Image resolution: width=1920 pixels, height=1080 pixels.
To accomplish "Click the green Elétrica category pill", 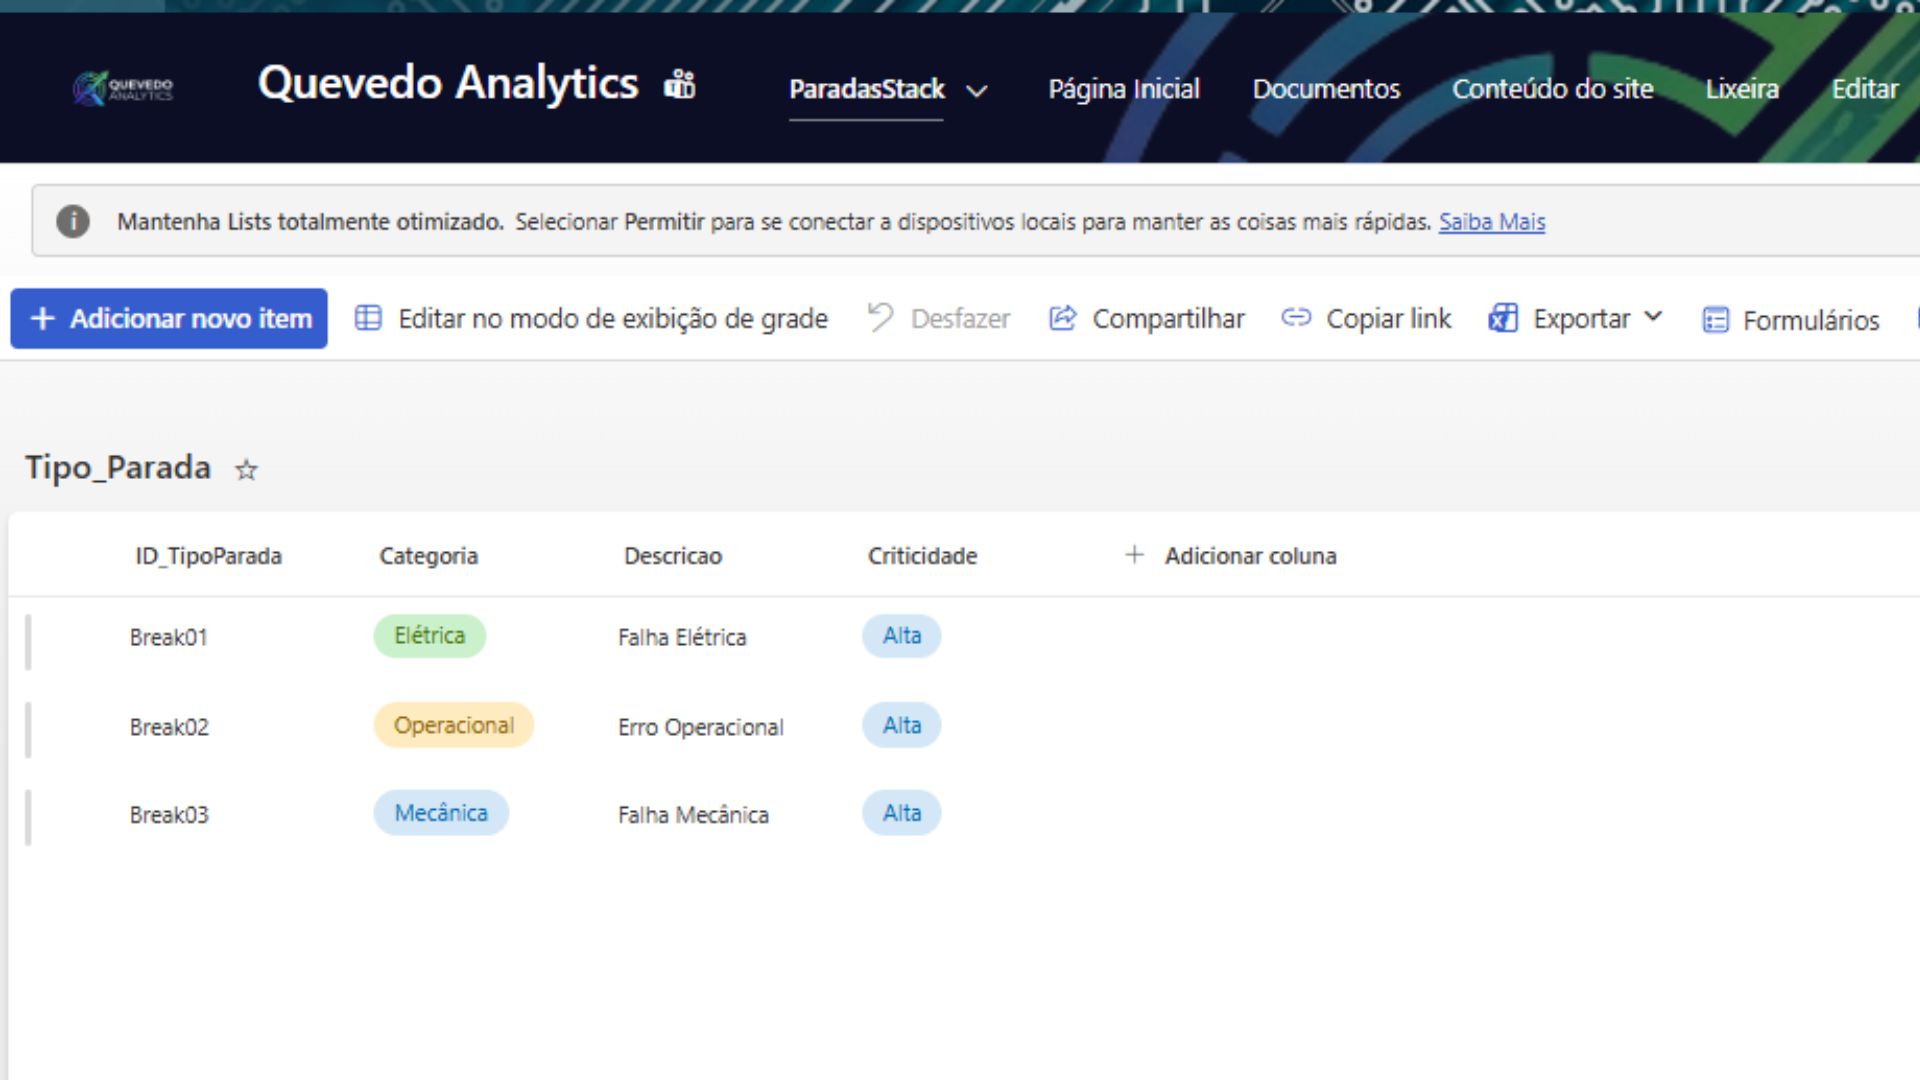I will pyautogui.click(x=429, y=635).
